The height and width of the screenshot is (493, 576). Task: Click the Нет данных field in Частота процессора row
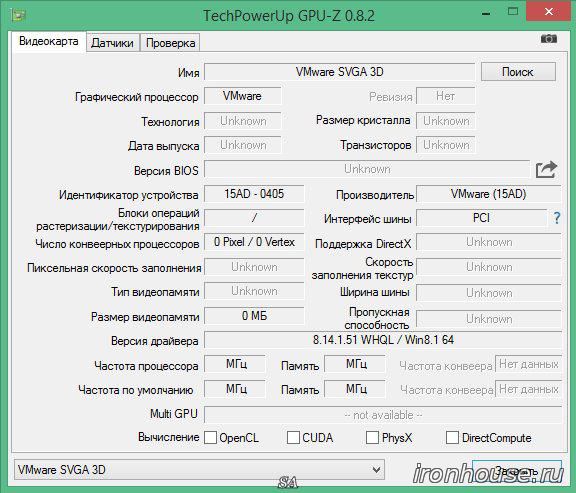(x=528, y=364)
